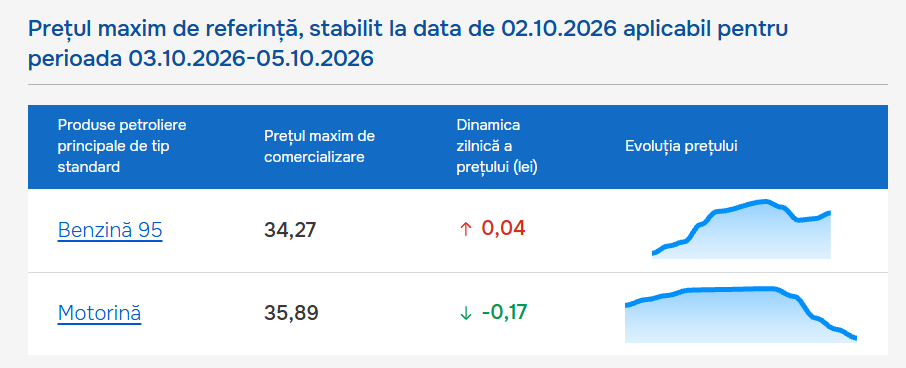Click the 0,04 daily price change value
This screenshot has height=368, width=906.
click(503, 229)
